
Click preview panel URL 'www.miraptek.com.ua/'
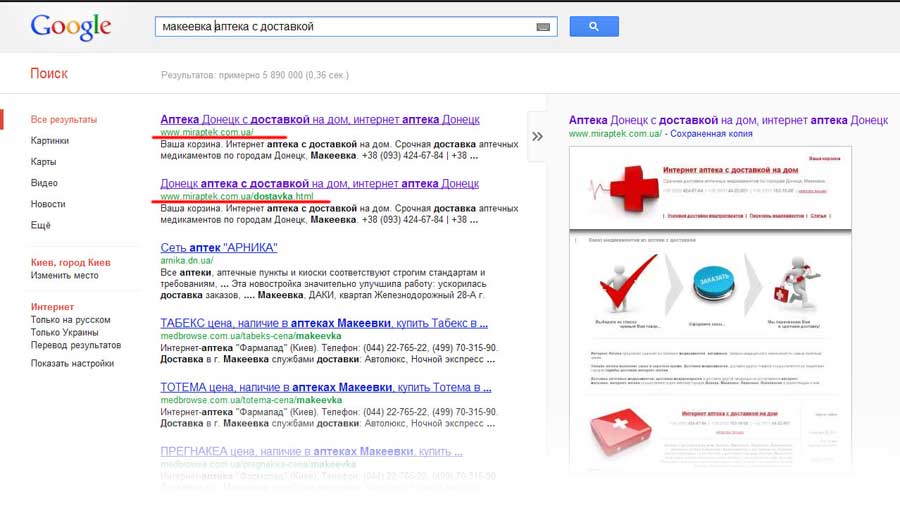point(615,134)
